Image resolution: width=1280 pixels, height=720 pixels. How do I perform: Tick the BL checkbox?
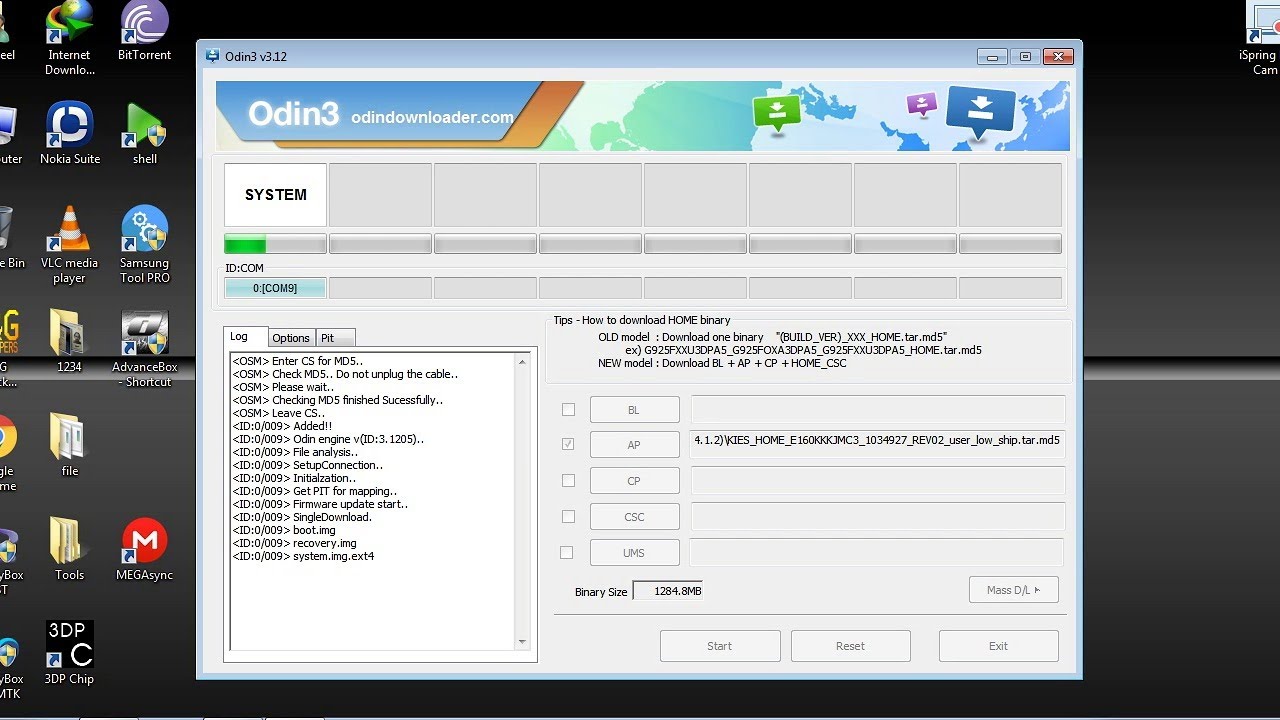568,410
